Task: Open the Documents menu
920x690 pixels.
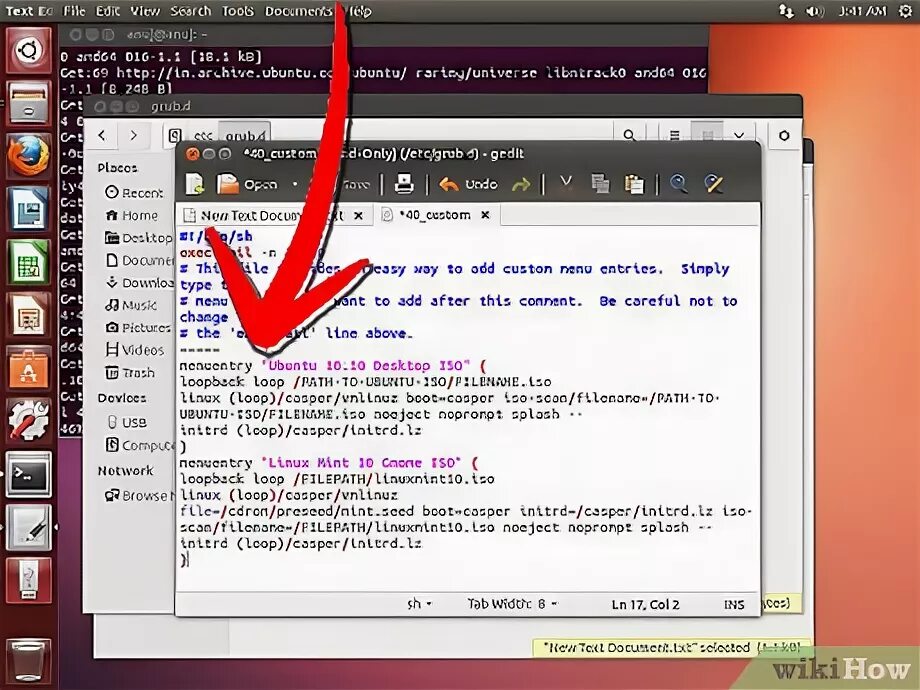Action: click(x=298, y=11)
